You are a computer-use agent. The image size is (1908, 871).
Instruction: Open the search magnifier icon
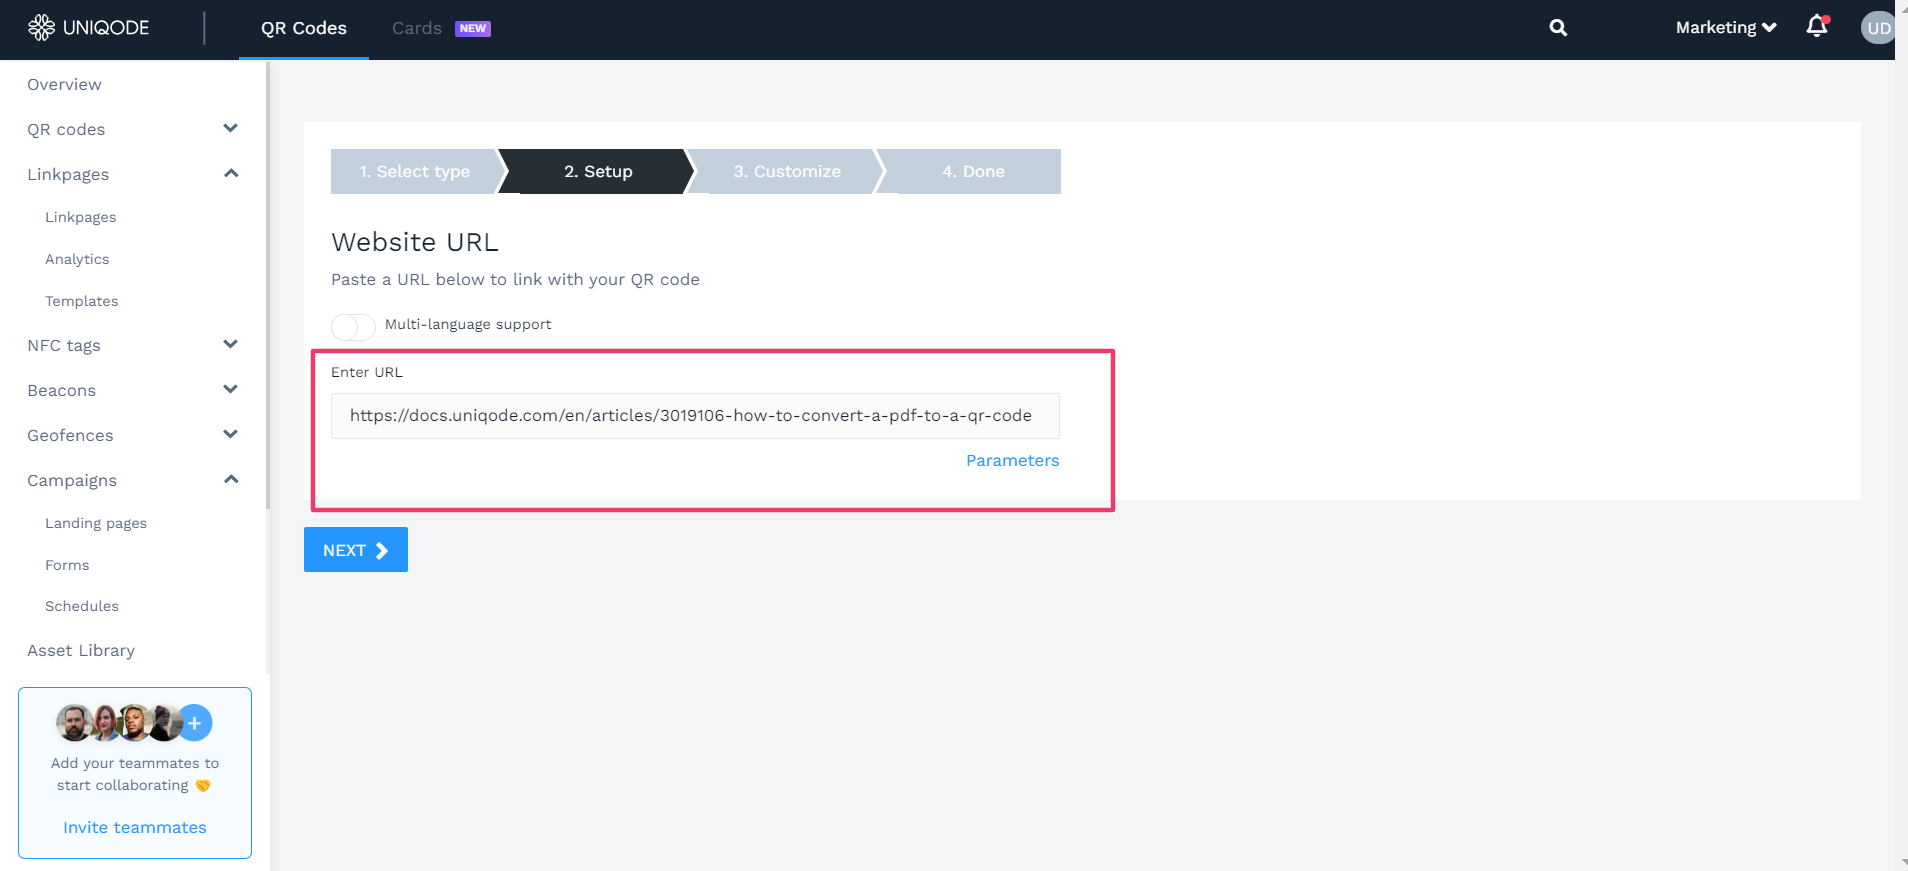[x=1558, y=28]
